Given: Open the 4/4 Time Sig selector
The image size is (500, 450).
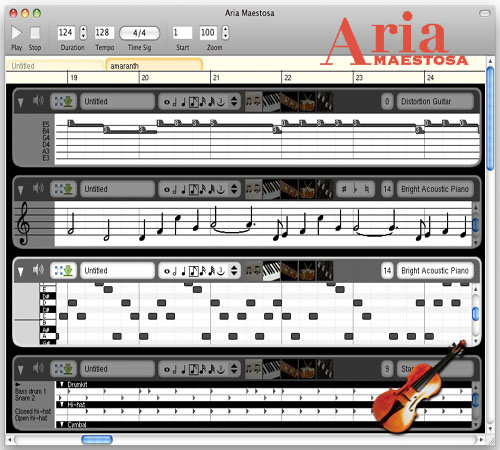Looking at the screenshot, I should 139,33.
